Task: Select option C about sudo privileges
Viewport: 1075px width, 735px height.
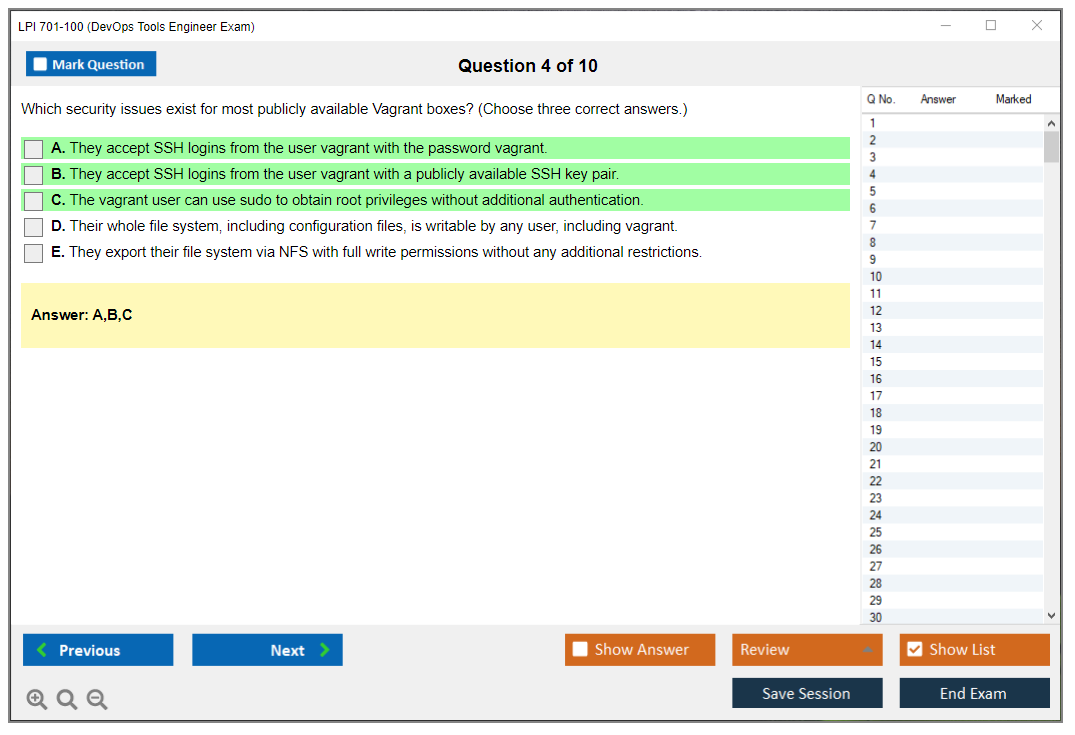Action: click(x=34, y=201)
